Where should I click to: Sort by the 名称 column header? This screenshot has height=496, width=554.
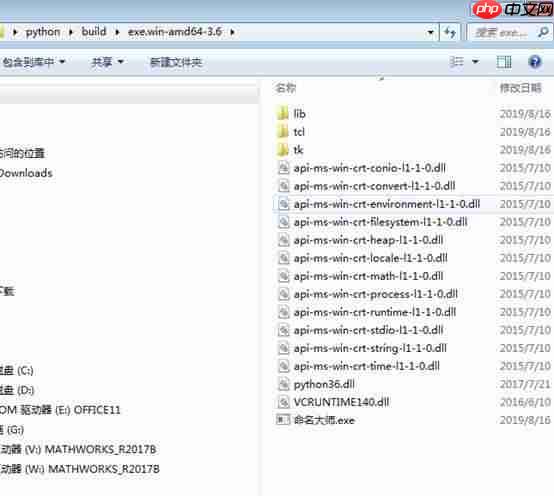[285, 88]
